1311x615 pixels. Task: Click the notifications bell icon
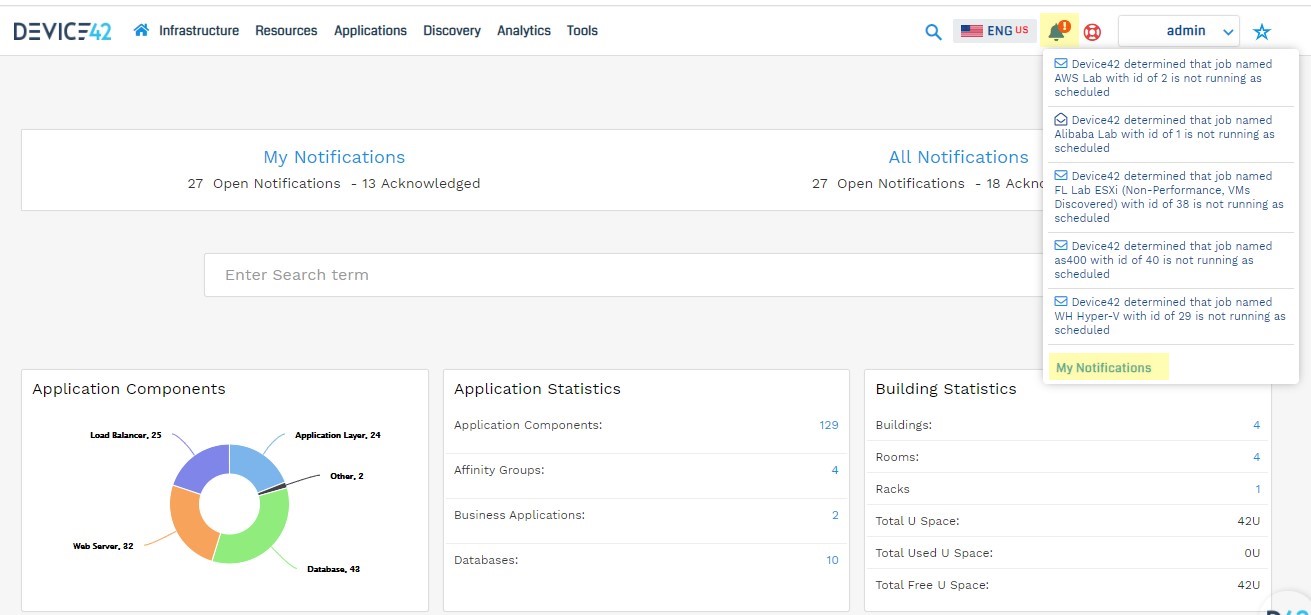click(x=1057, y=32)
